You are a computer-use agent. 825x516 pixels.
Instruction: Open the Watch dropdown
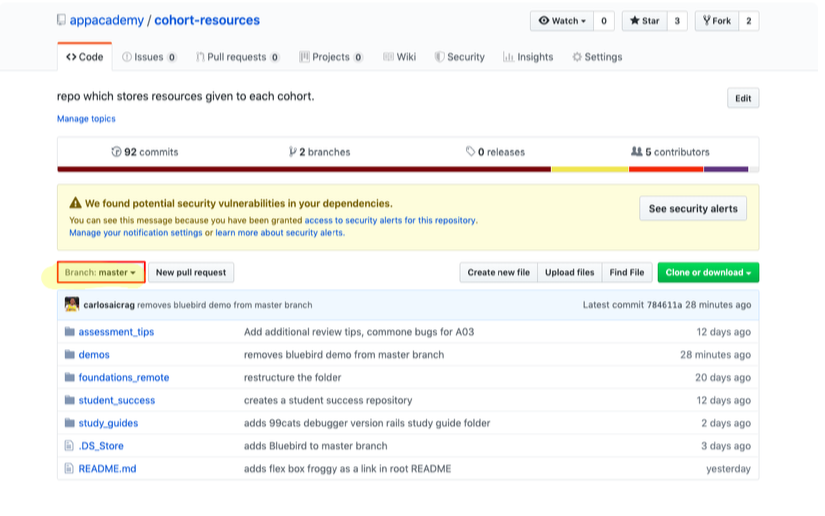tap(562, 21)
